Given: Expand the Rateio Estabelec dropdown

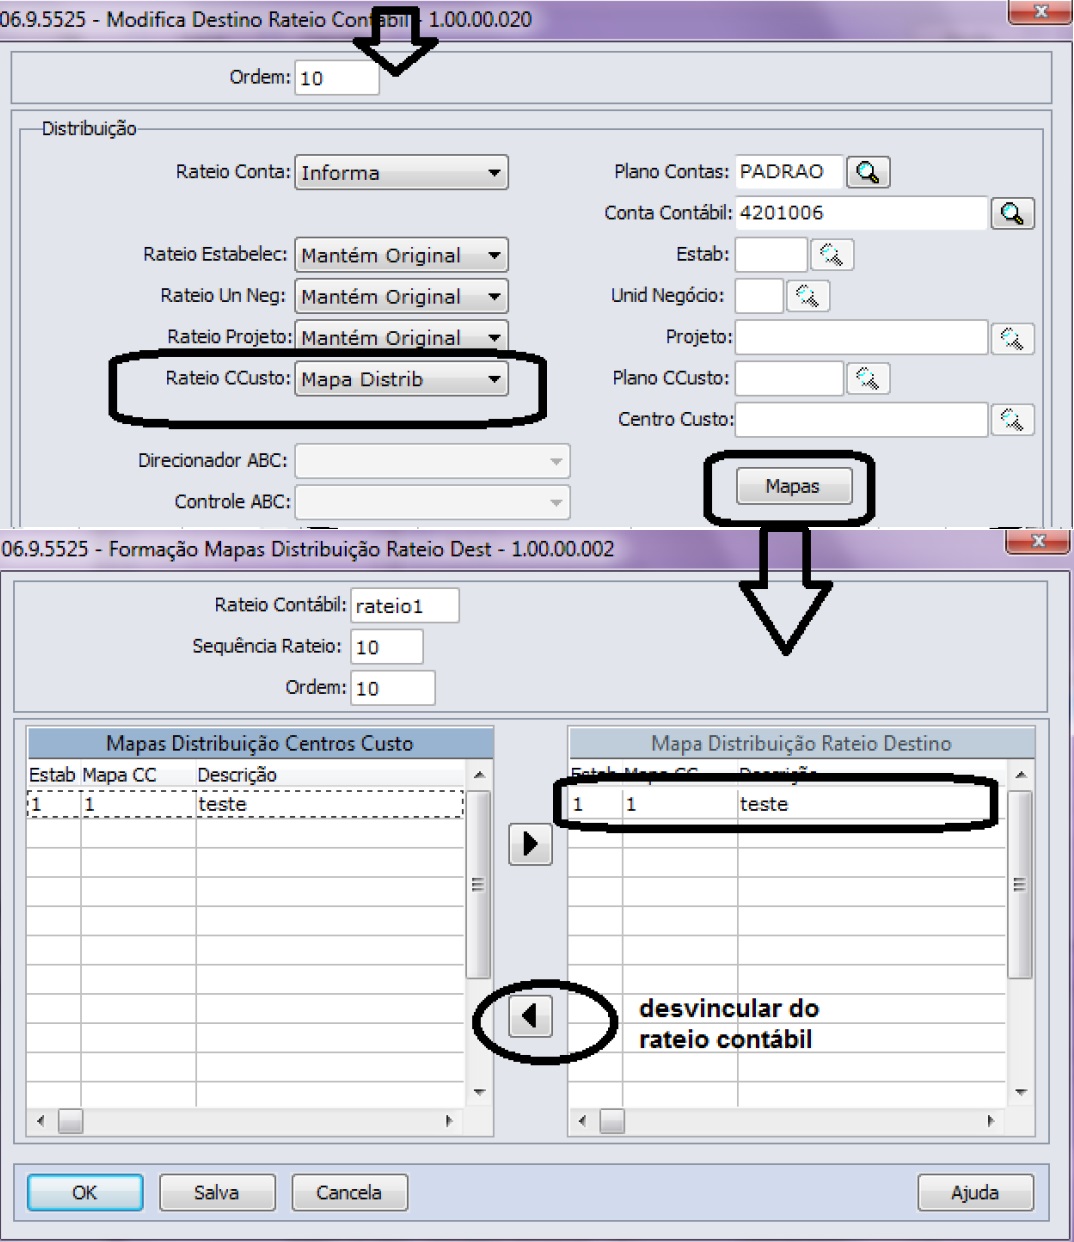Looking at the screenshot, I should (x=401, y=255).
